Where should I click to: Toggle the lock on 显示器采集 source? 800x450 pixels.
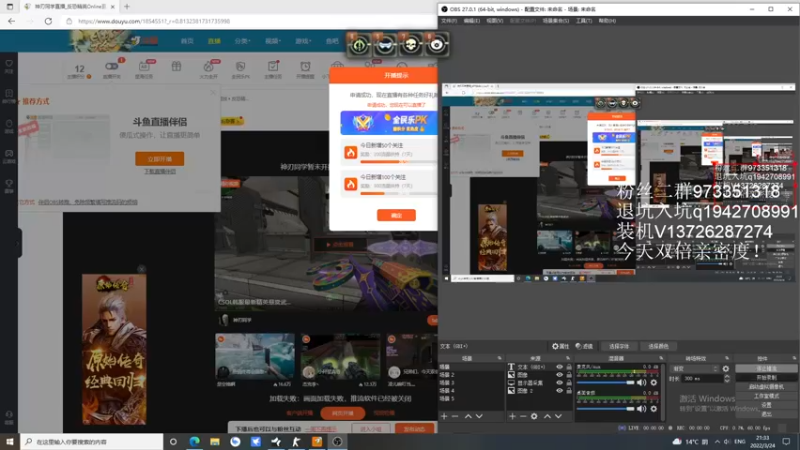click(x=569, y=383)
